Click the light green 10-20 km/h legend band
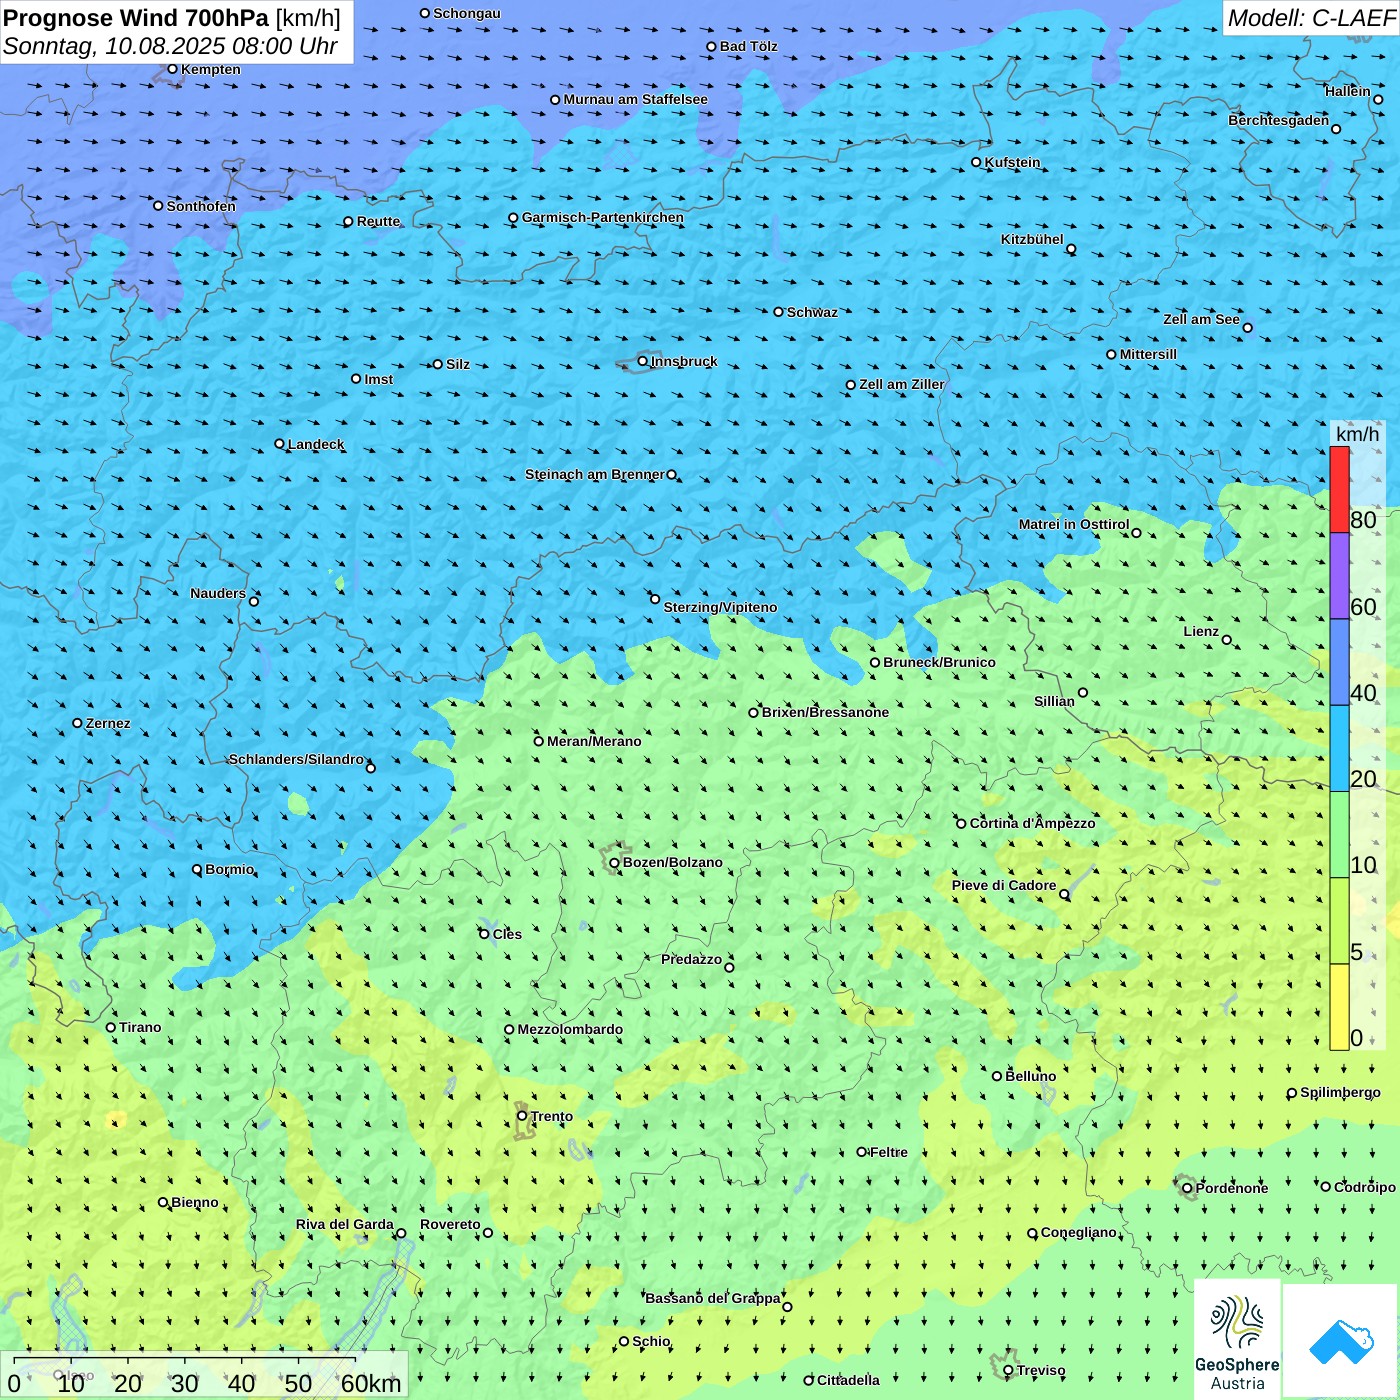Viewport: 1400px width, 1400px height. (1339, 834)
